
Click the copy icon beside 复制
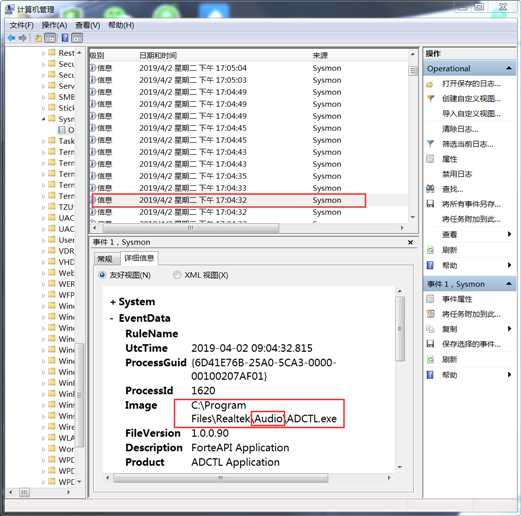point(430,329)
